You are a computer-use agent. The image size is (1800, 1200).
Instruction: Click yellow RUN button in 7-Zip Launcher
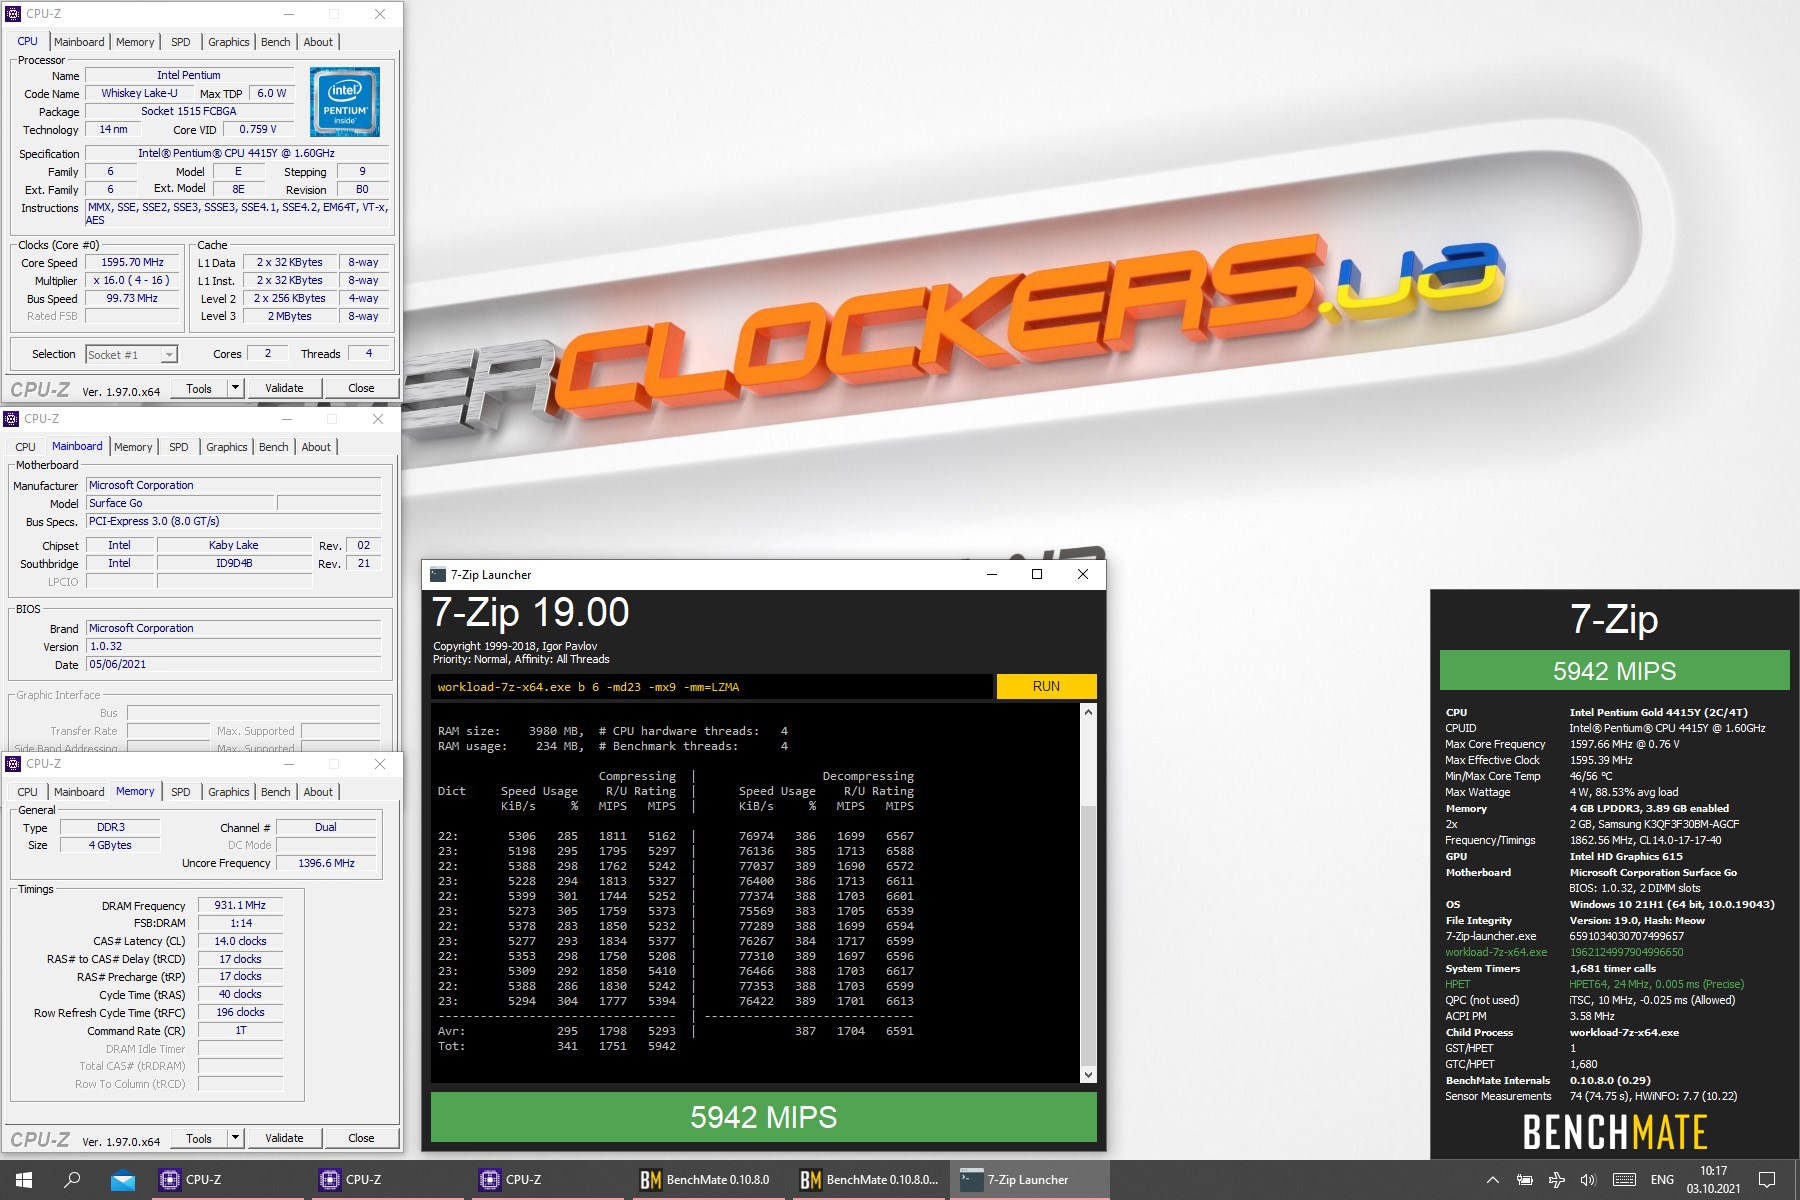[x=1046, y=686]
